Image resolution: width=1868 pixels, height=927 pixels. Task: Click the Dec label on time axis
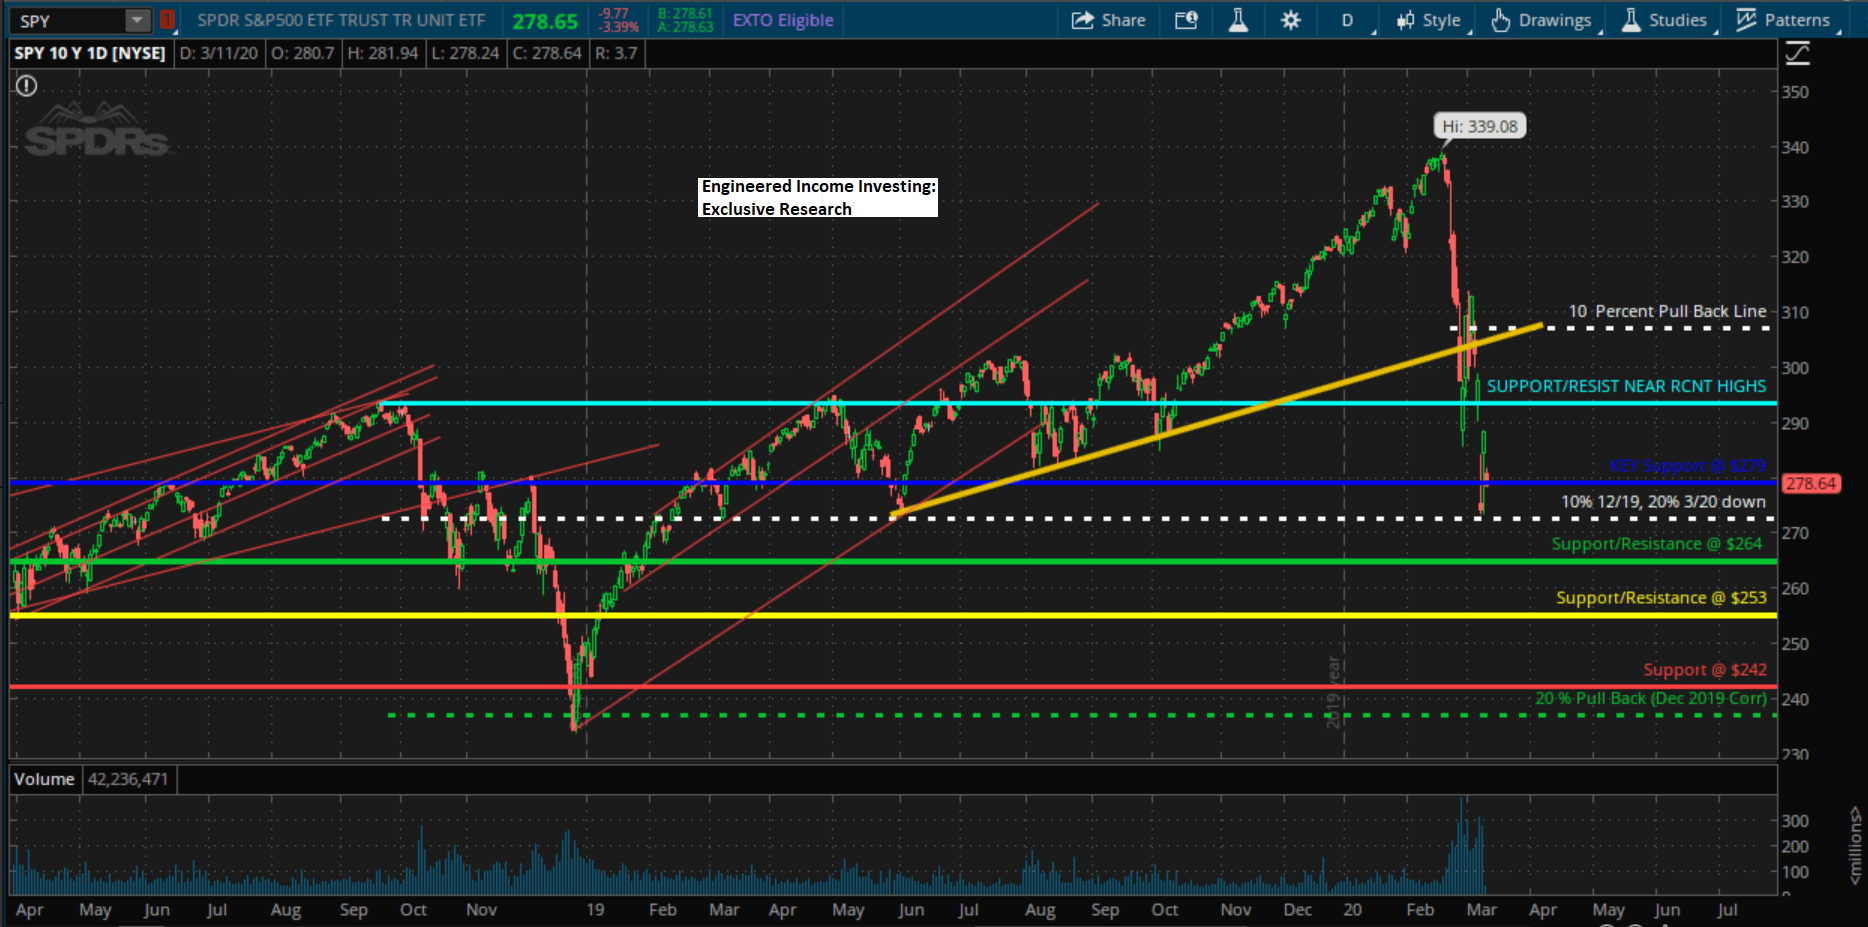[x=1297, y=909]
